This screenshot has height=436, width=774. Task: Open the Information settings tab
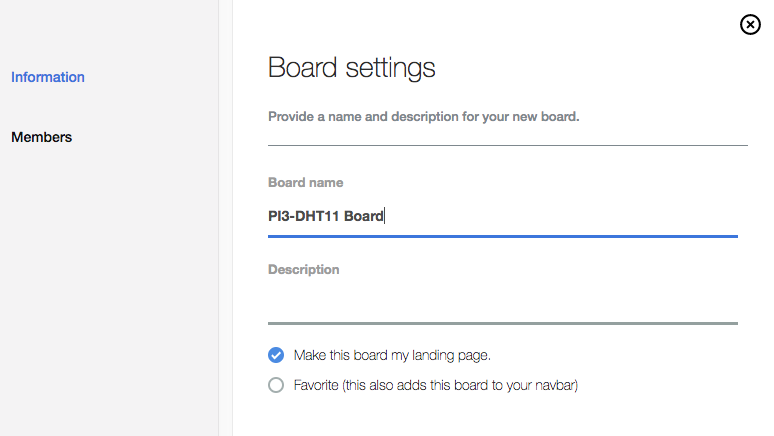click(48, 77)
